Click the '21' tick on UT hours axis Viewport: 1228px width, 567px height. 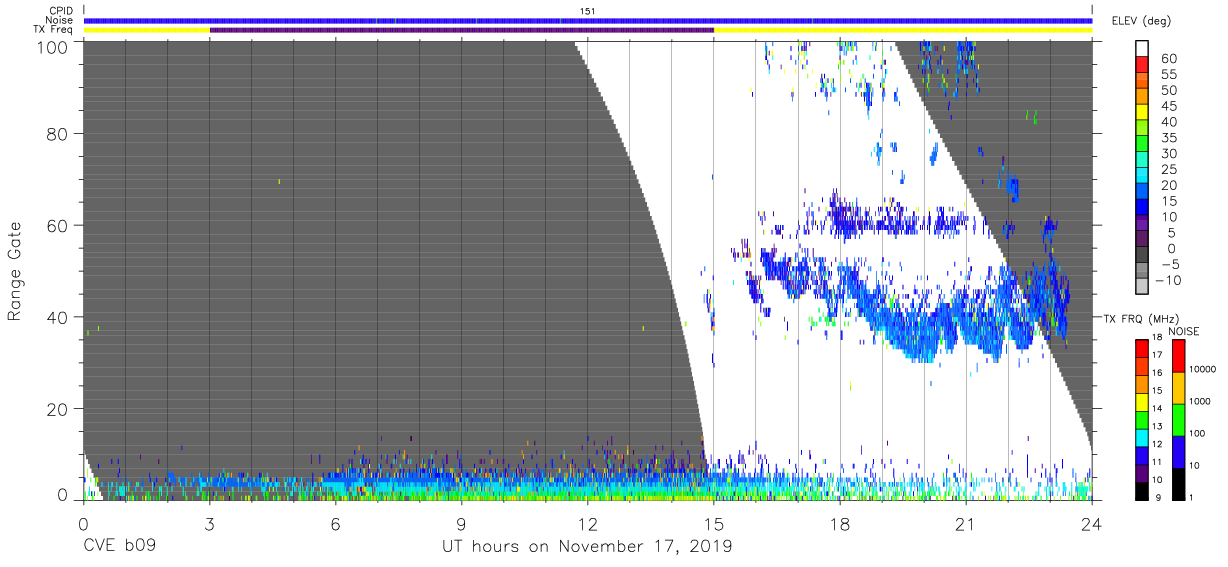tap(966, 523)
